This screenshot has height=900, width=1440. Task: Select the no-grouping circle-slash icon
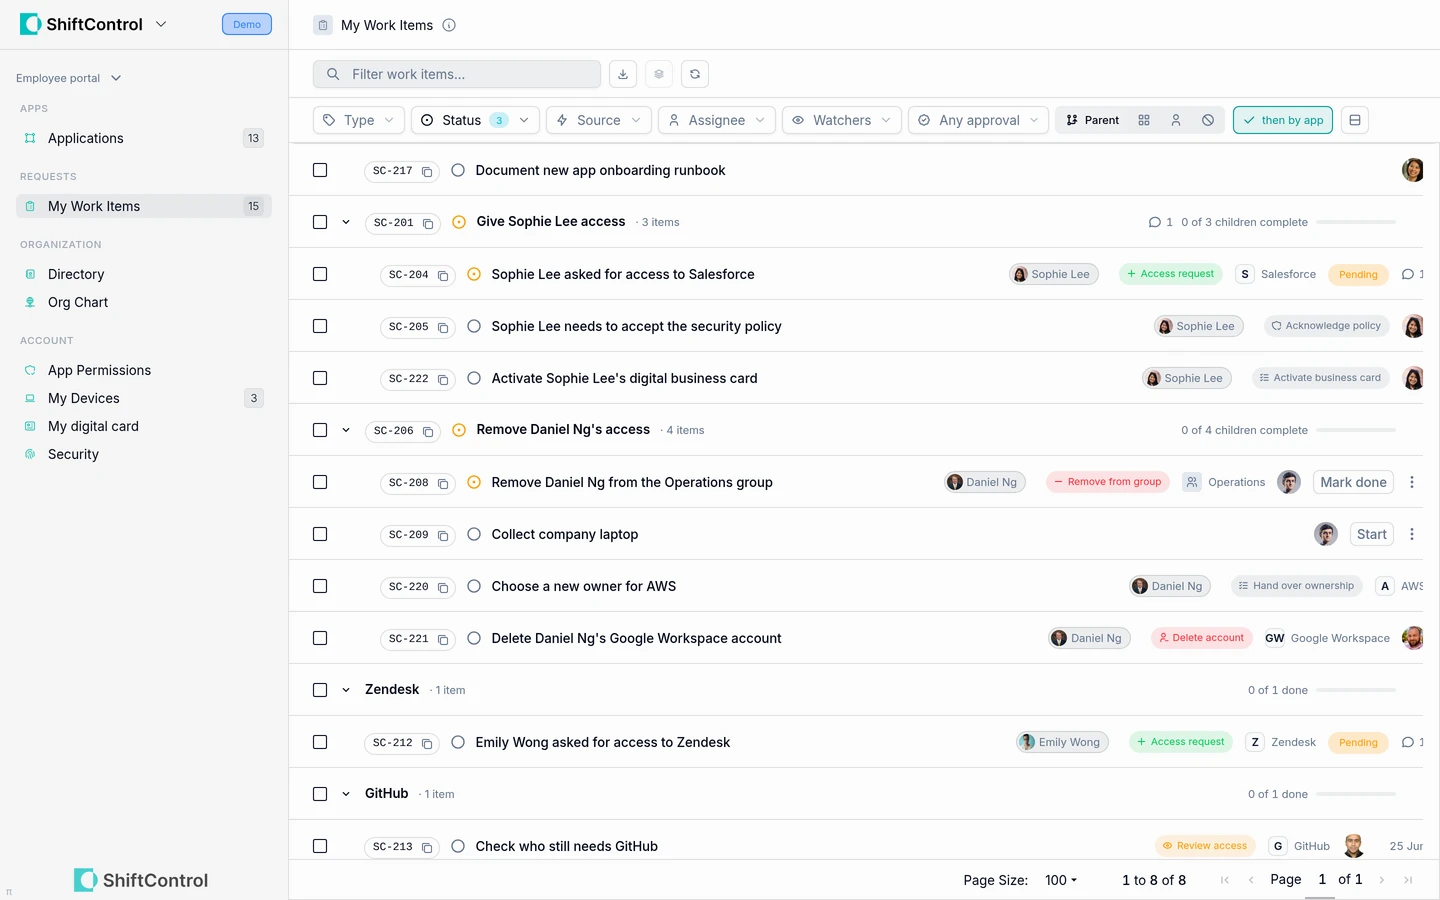[x=1208, y=120]
